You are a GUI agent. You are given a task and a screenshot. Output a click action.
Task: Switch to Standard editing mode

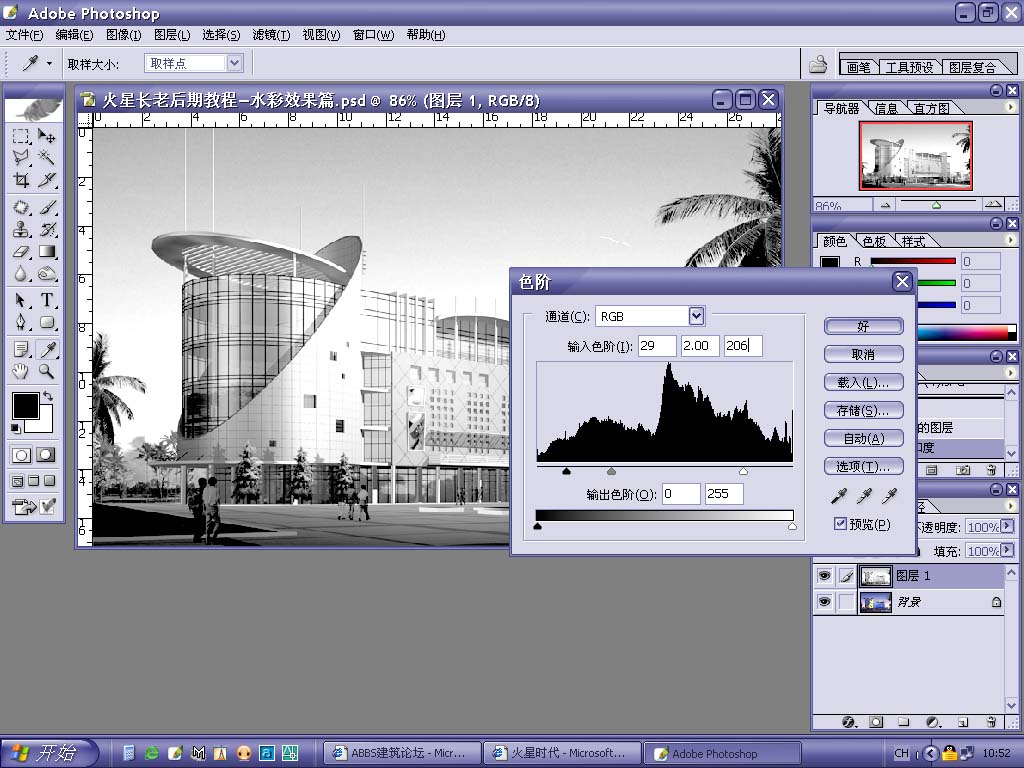[21, 455]
